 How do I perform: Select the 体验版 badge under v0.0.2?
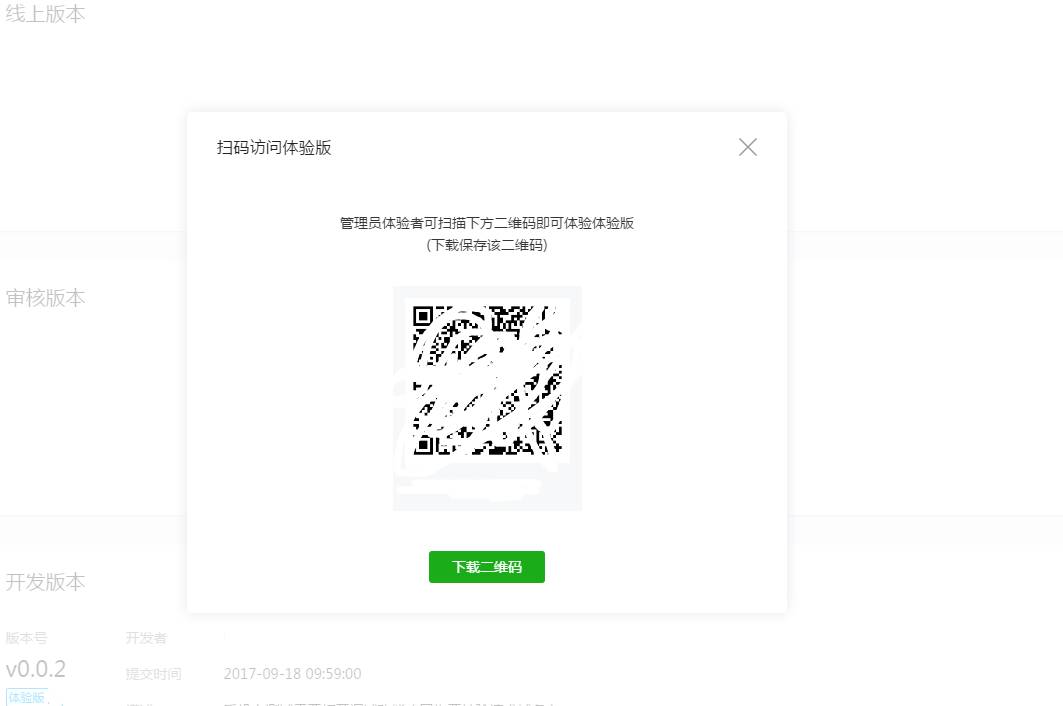coord(26,697)
